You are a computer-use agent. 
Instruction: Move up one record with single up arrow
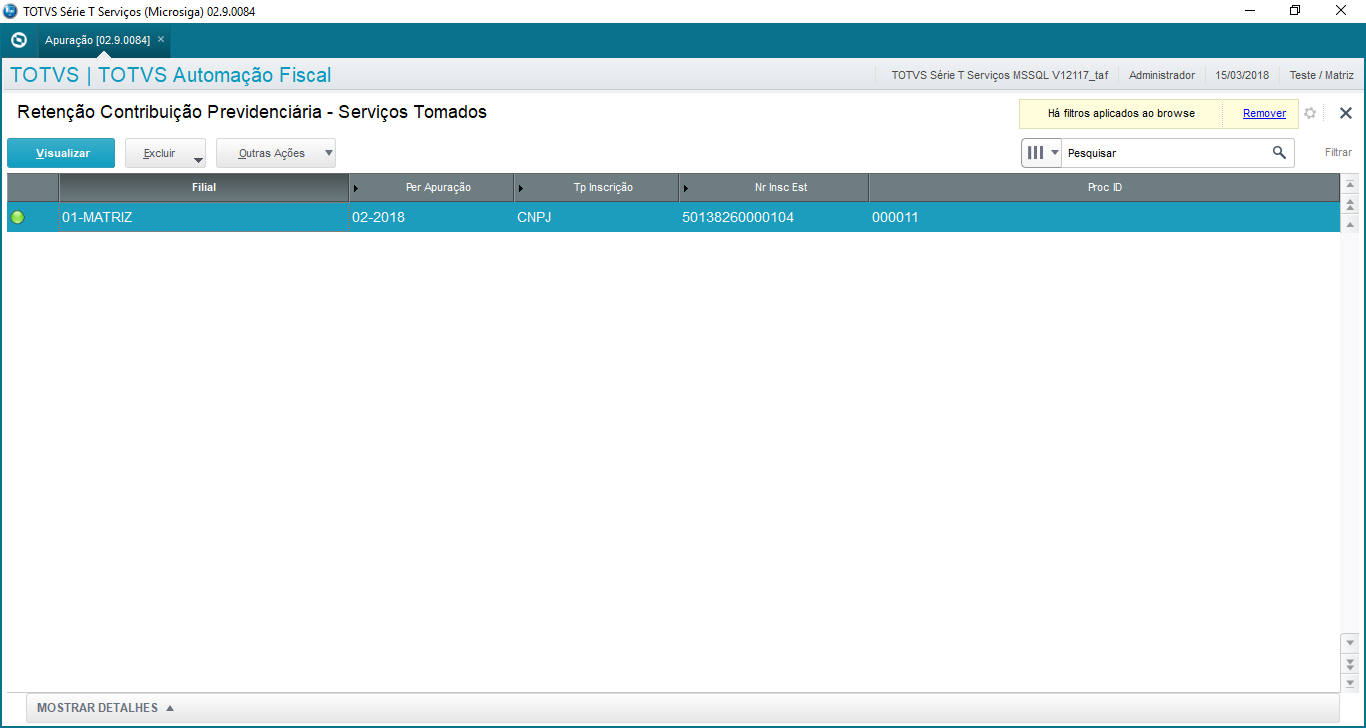point(1350,225)
